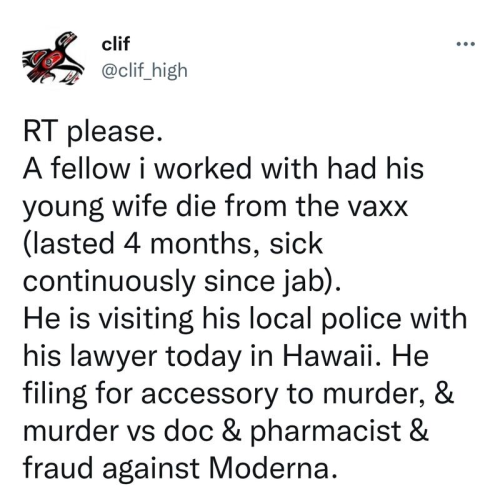Open the clif display name profile link

[116, 44]
